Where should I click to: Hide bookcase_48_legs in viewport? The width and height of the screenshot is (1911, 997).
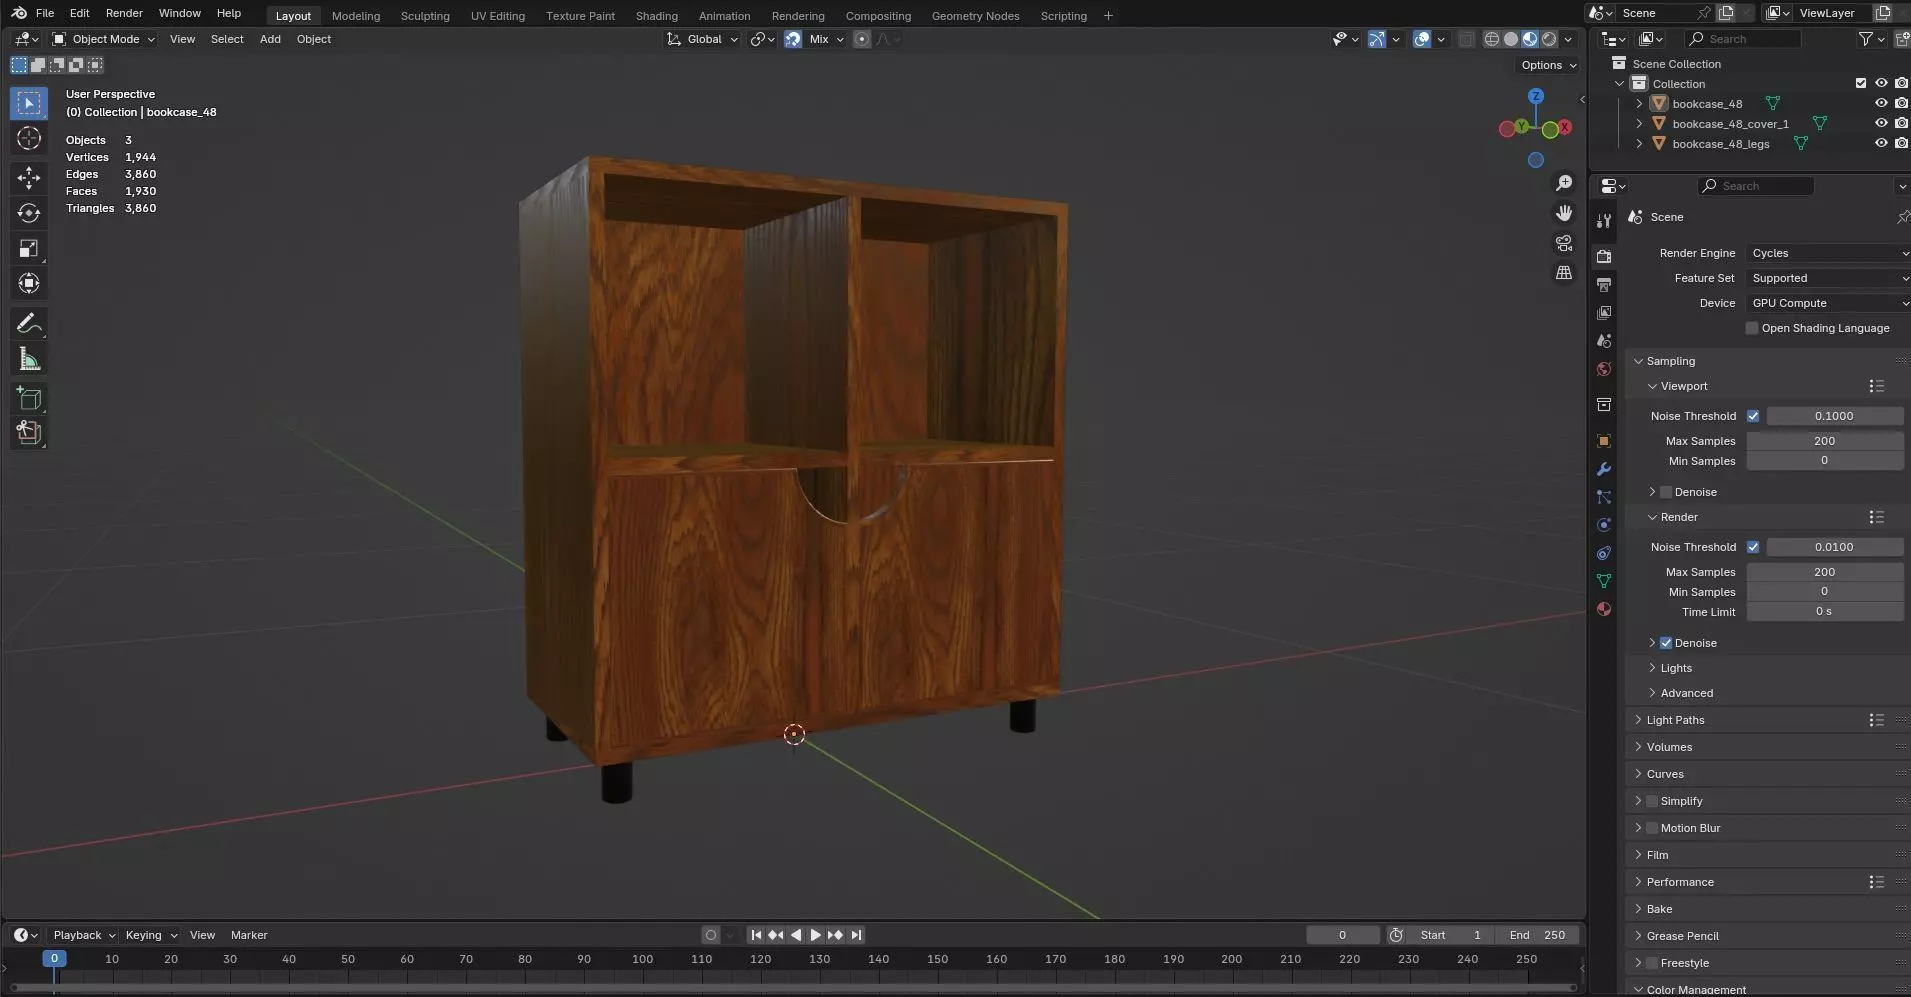(x=1881, y=143)
